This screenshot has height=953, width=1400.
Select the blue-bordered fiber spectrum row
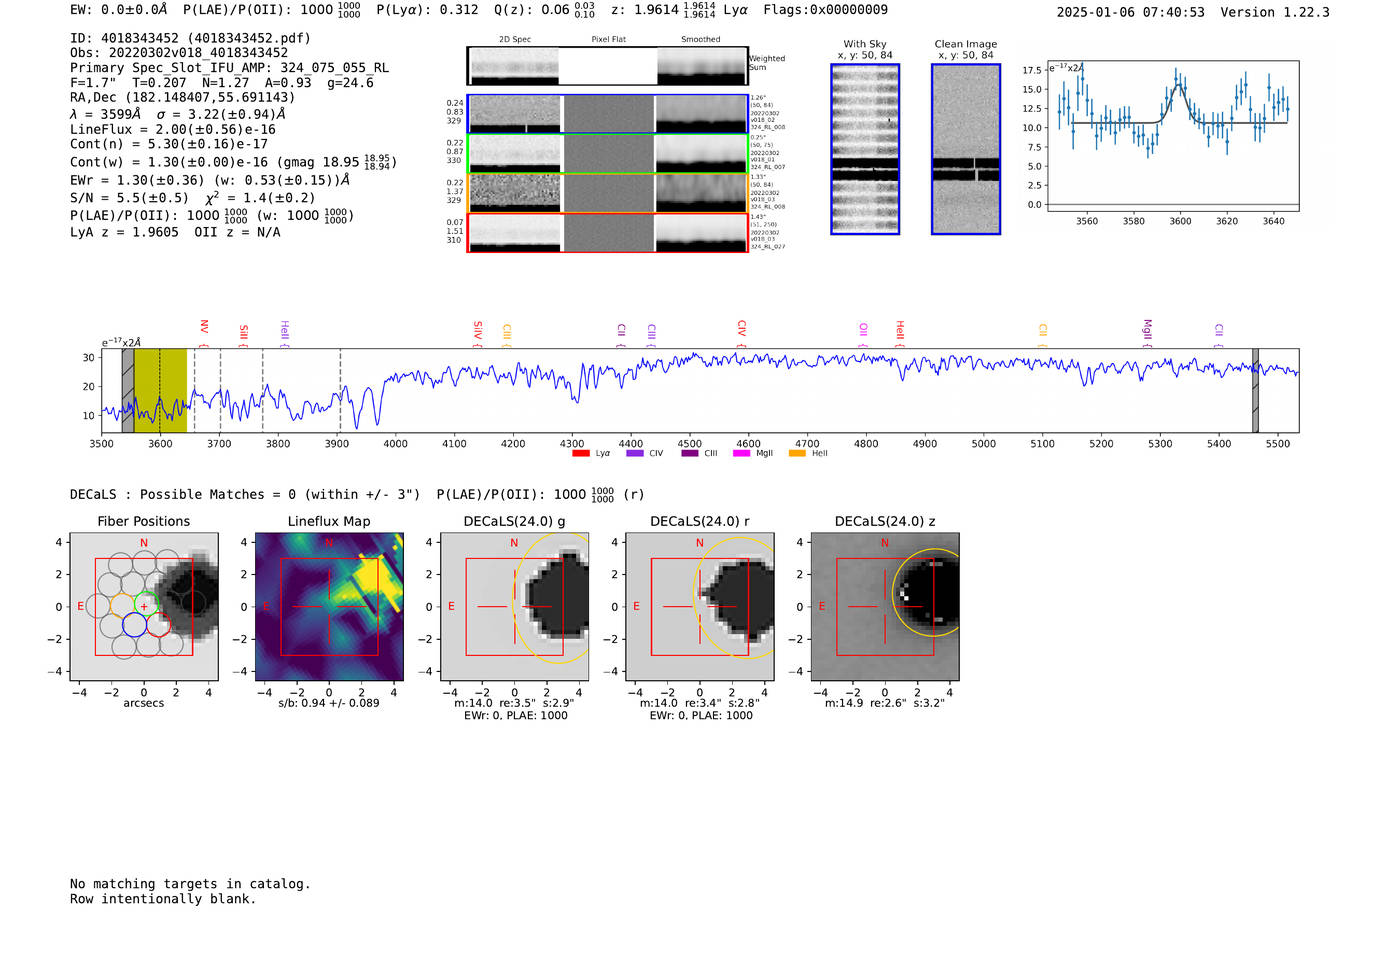pos(607,114)
